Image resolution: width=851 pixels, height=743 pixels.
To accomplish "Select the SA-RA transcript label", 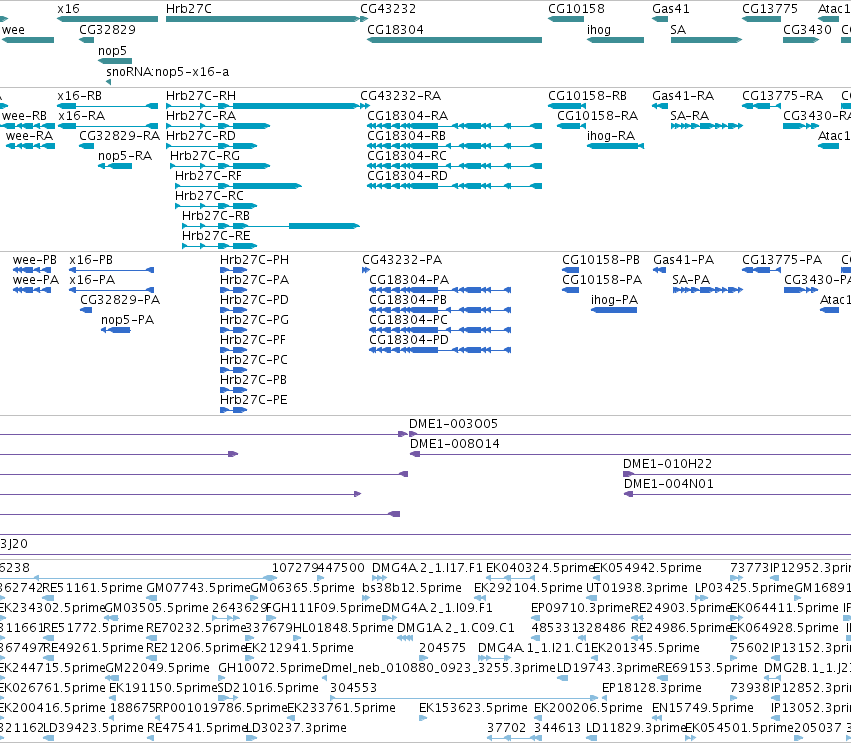I will (x=690, y=116).
